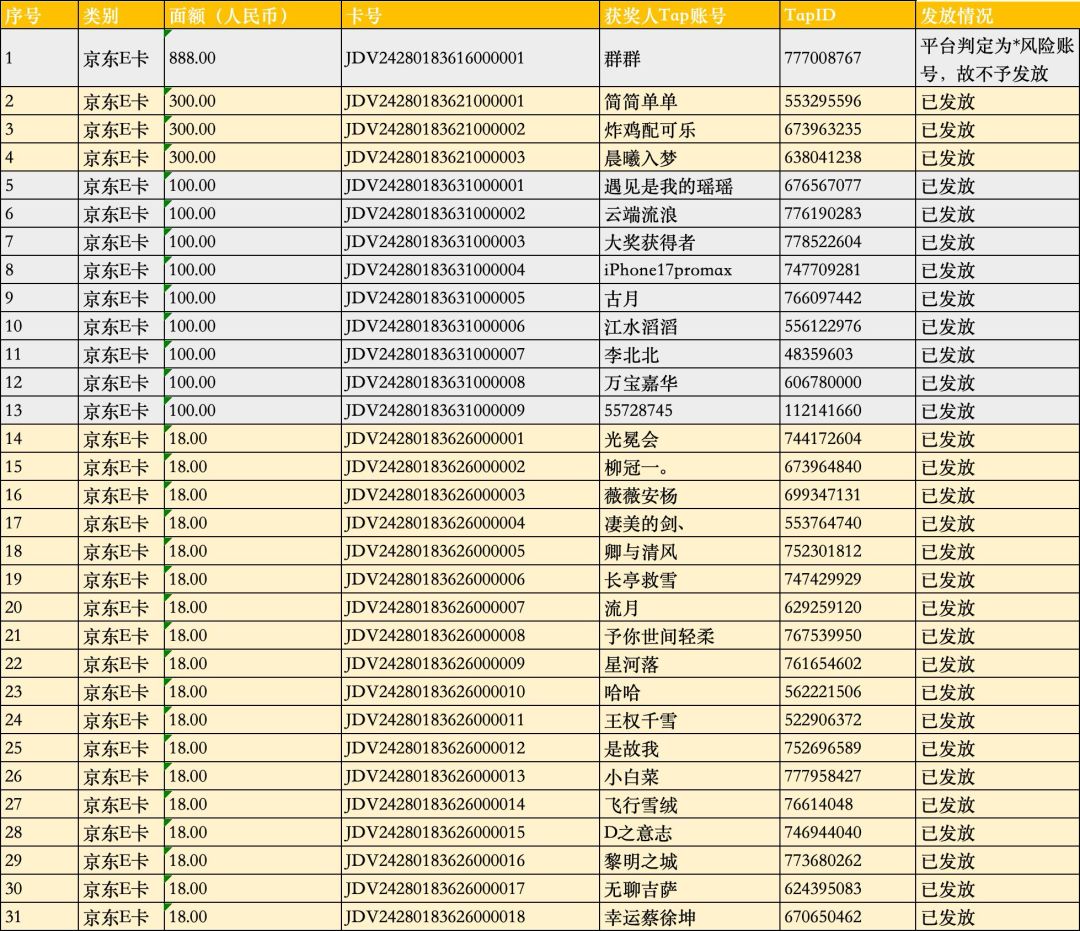The image size is (1080, 931).
Task: Select the winner name 小白菜
Action: click(x=631, y=777)
